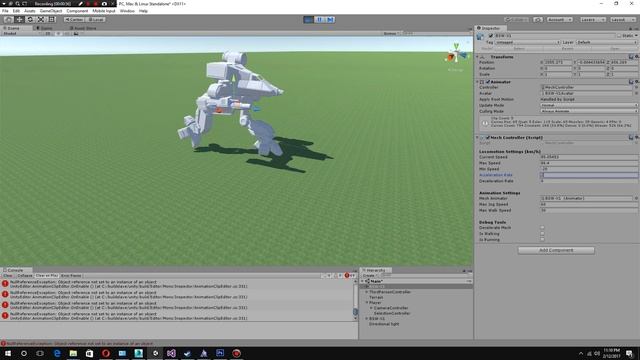Image resolution: width=640 pixels, height=360 pixels.
Task: Switch to the Asset Store tab
Action: [x=83, y=28]
